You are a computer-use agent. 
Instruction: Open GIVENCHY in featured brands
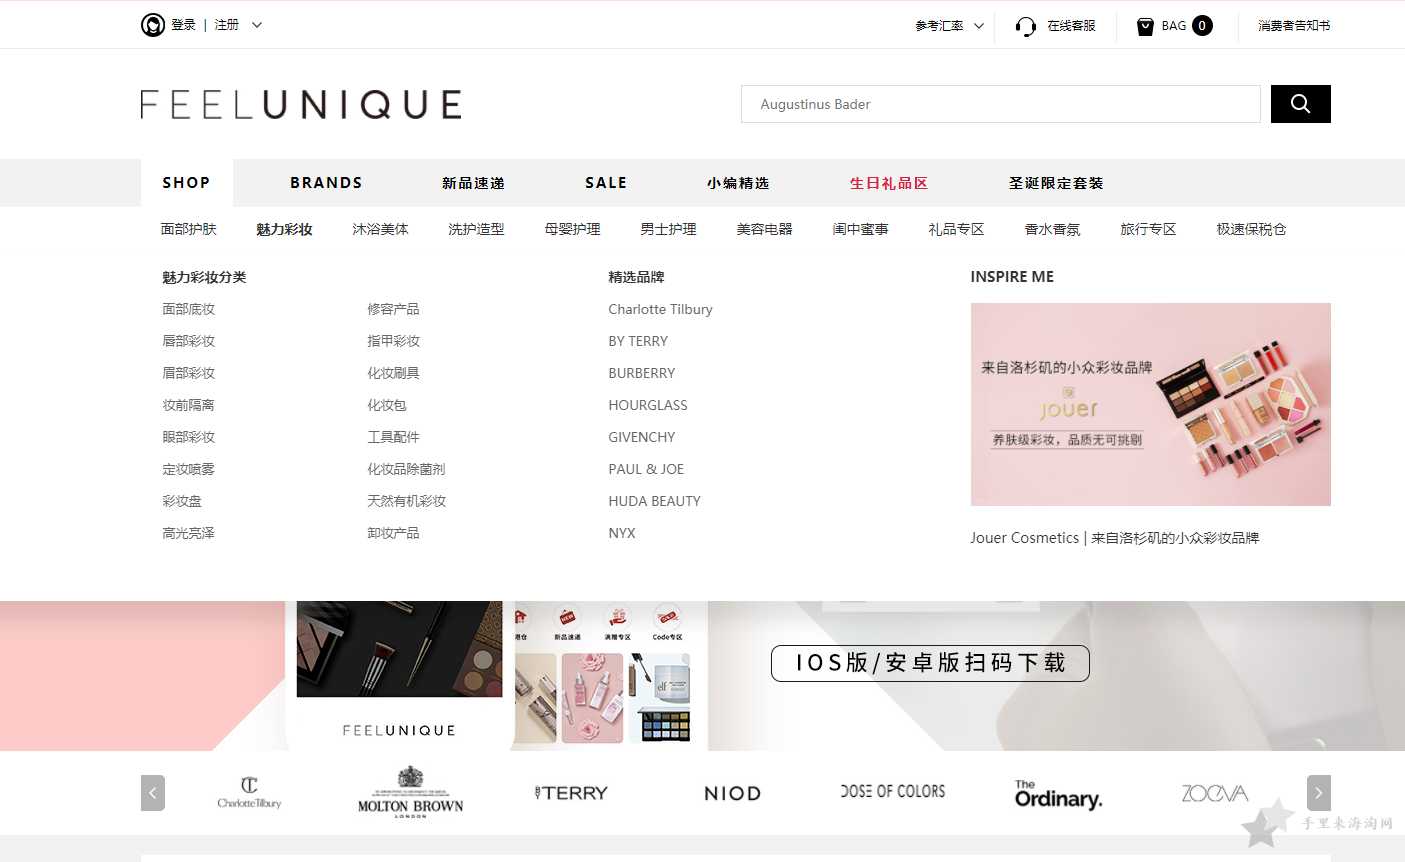tap(642, 437)
